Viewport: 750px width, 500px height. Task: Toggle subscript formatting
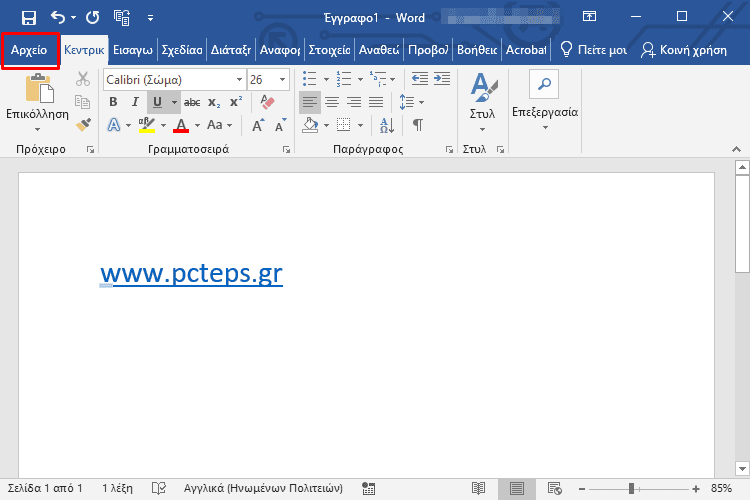coord(214,102)
